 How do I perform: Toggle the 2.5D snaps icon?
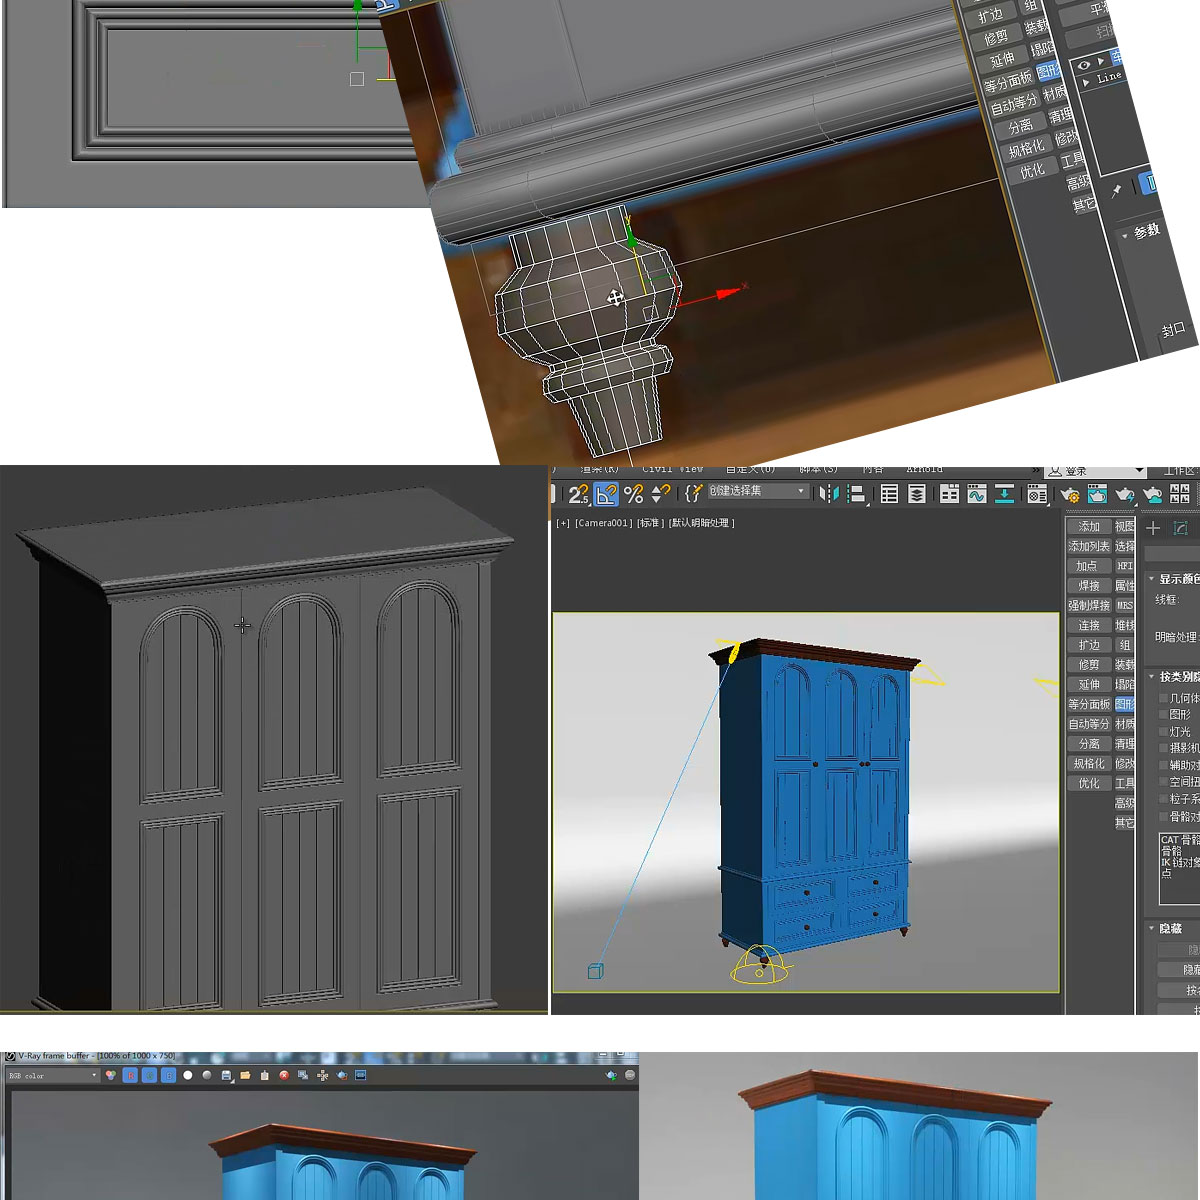pyautogui.click(x=579, y=494)
